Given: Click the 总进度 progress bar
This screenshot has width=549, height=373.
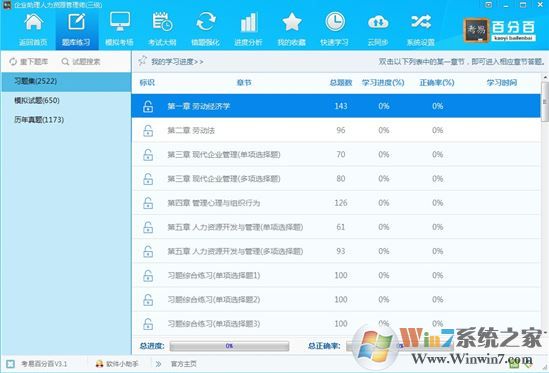Looking at the screenshot, I should pyautogui.click(x=229, y=346).
